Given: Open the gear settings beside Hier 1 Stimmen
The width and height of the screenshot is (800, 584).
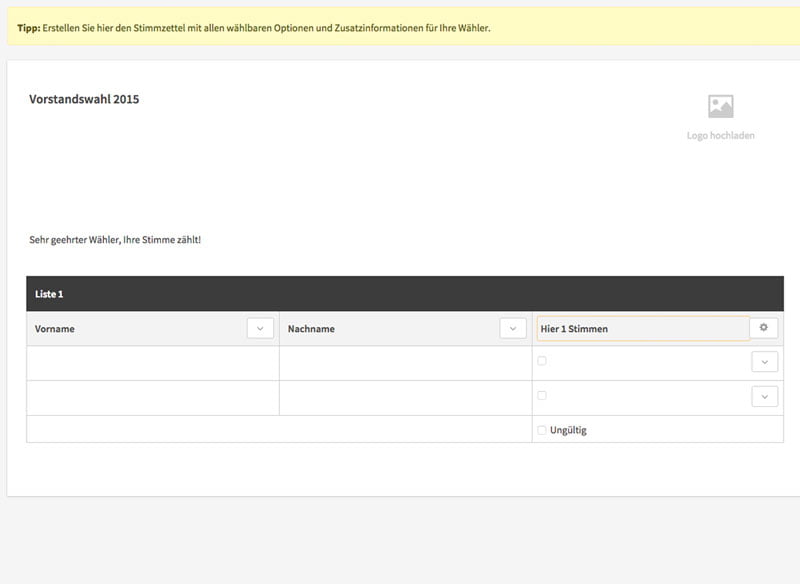Looking at the screenshot, I should point(763,328).
